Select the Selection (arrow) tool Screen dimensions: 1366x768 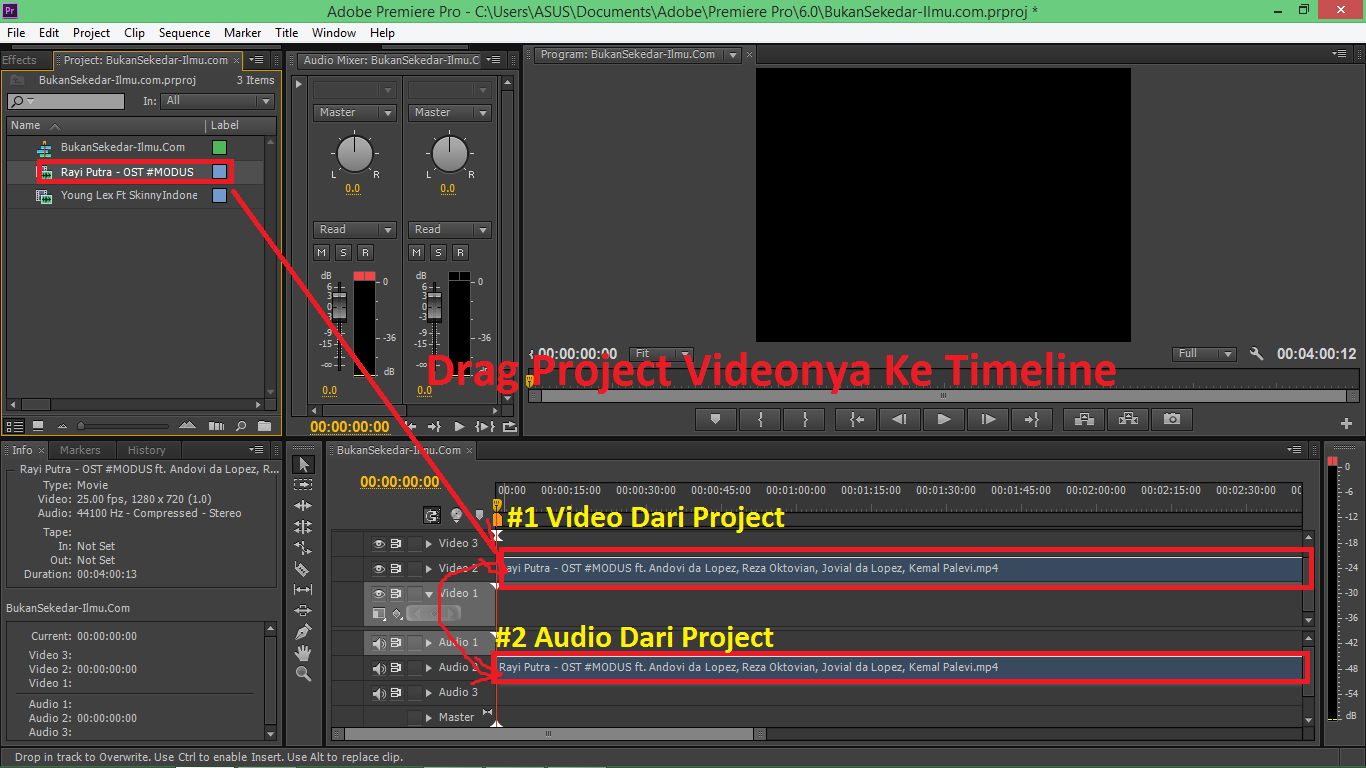pos(305,464)
